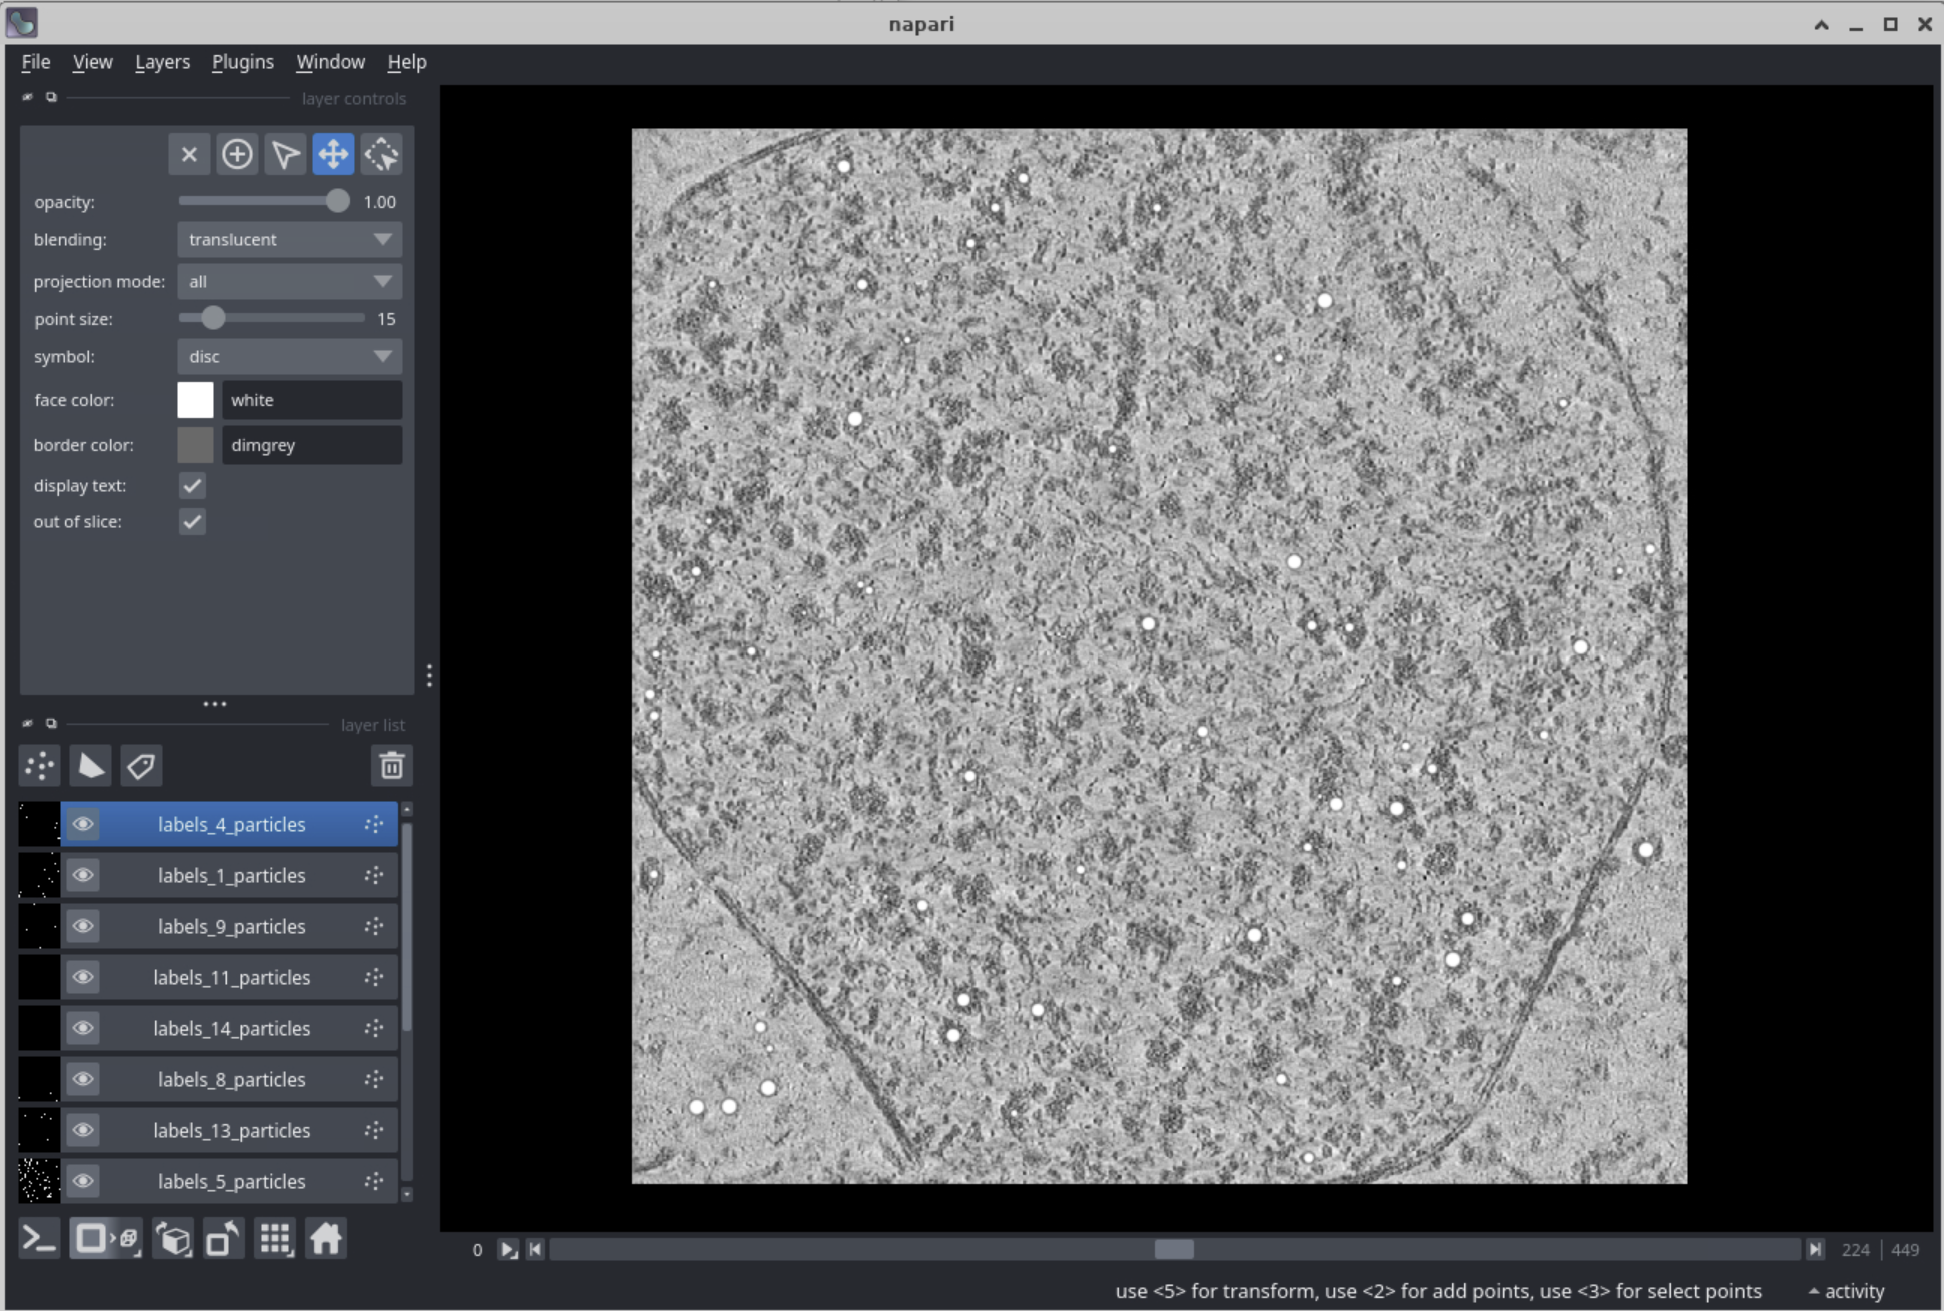The image size is (1944, 1311).
Task: Play the slice axis animation
Action: (x=508, y=1250)
